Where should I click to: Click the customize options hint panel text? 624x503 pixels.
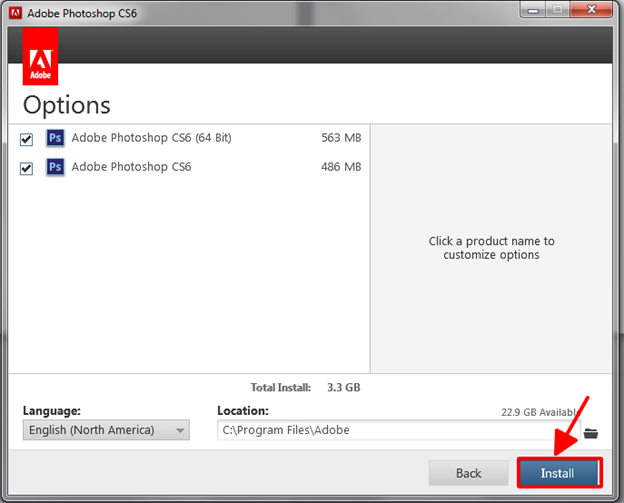tap(491, 248)
